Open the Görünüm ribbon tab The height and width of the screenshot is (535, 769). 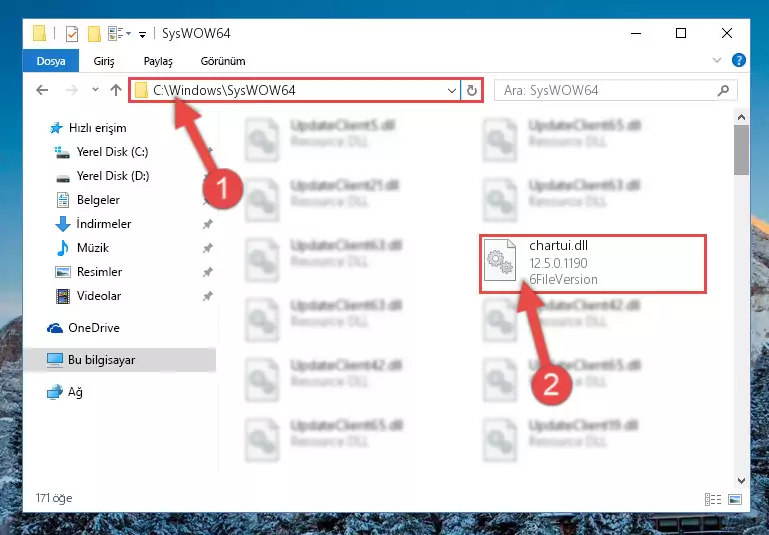(x=223, y=61)
